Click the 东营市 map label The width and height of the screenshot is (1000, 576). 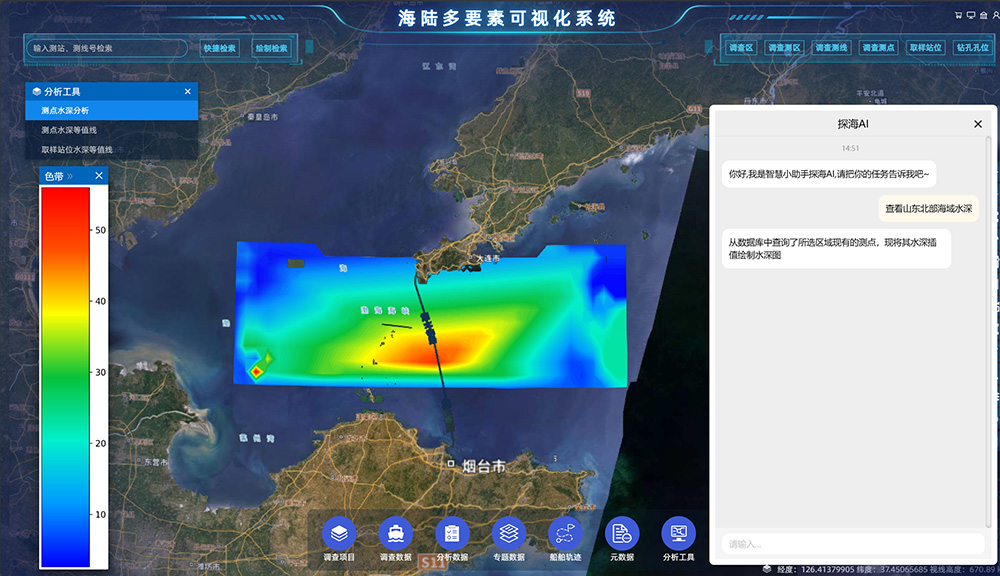tap(156, 462)
